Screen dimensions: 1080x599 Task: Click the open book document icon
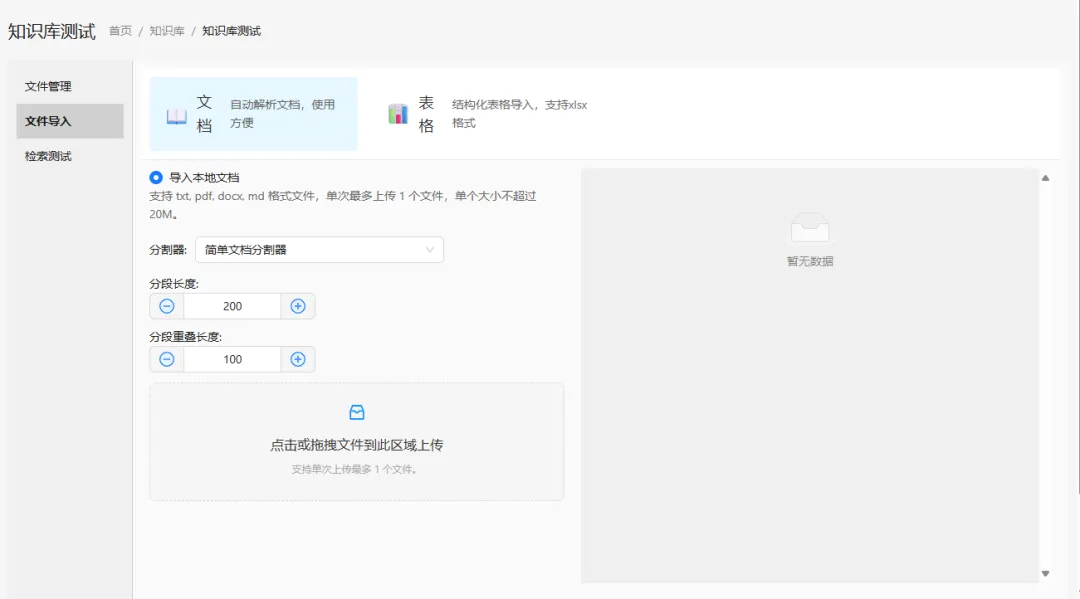pos(177,115)
